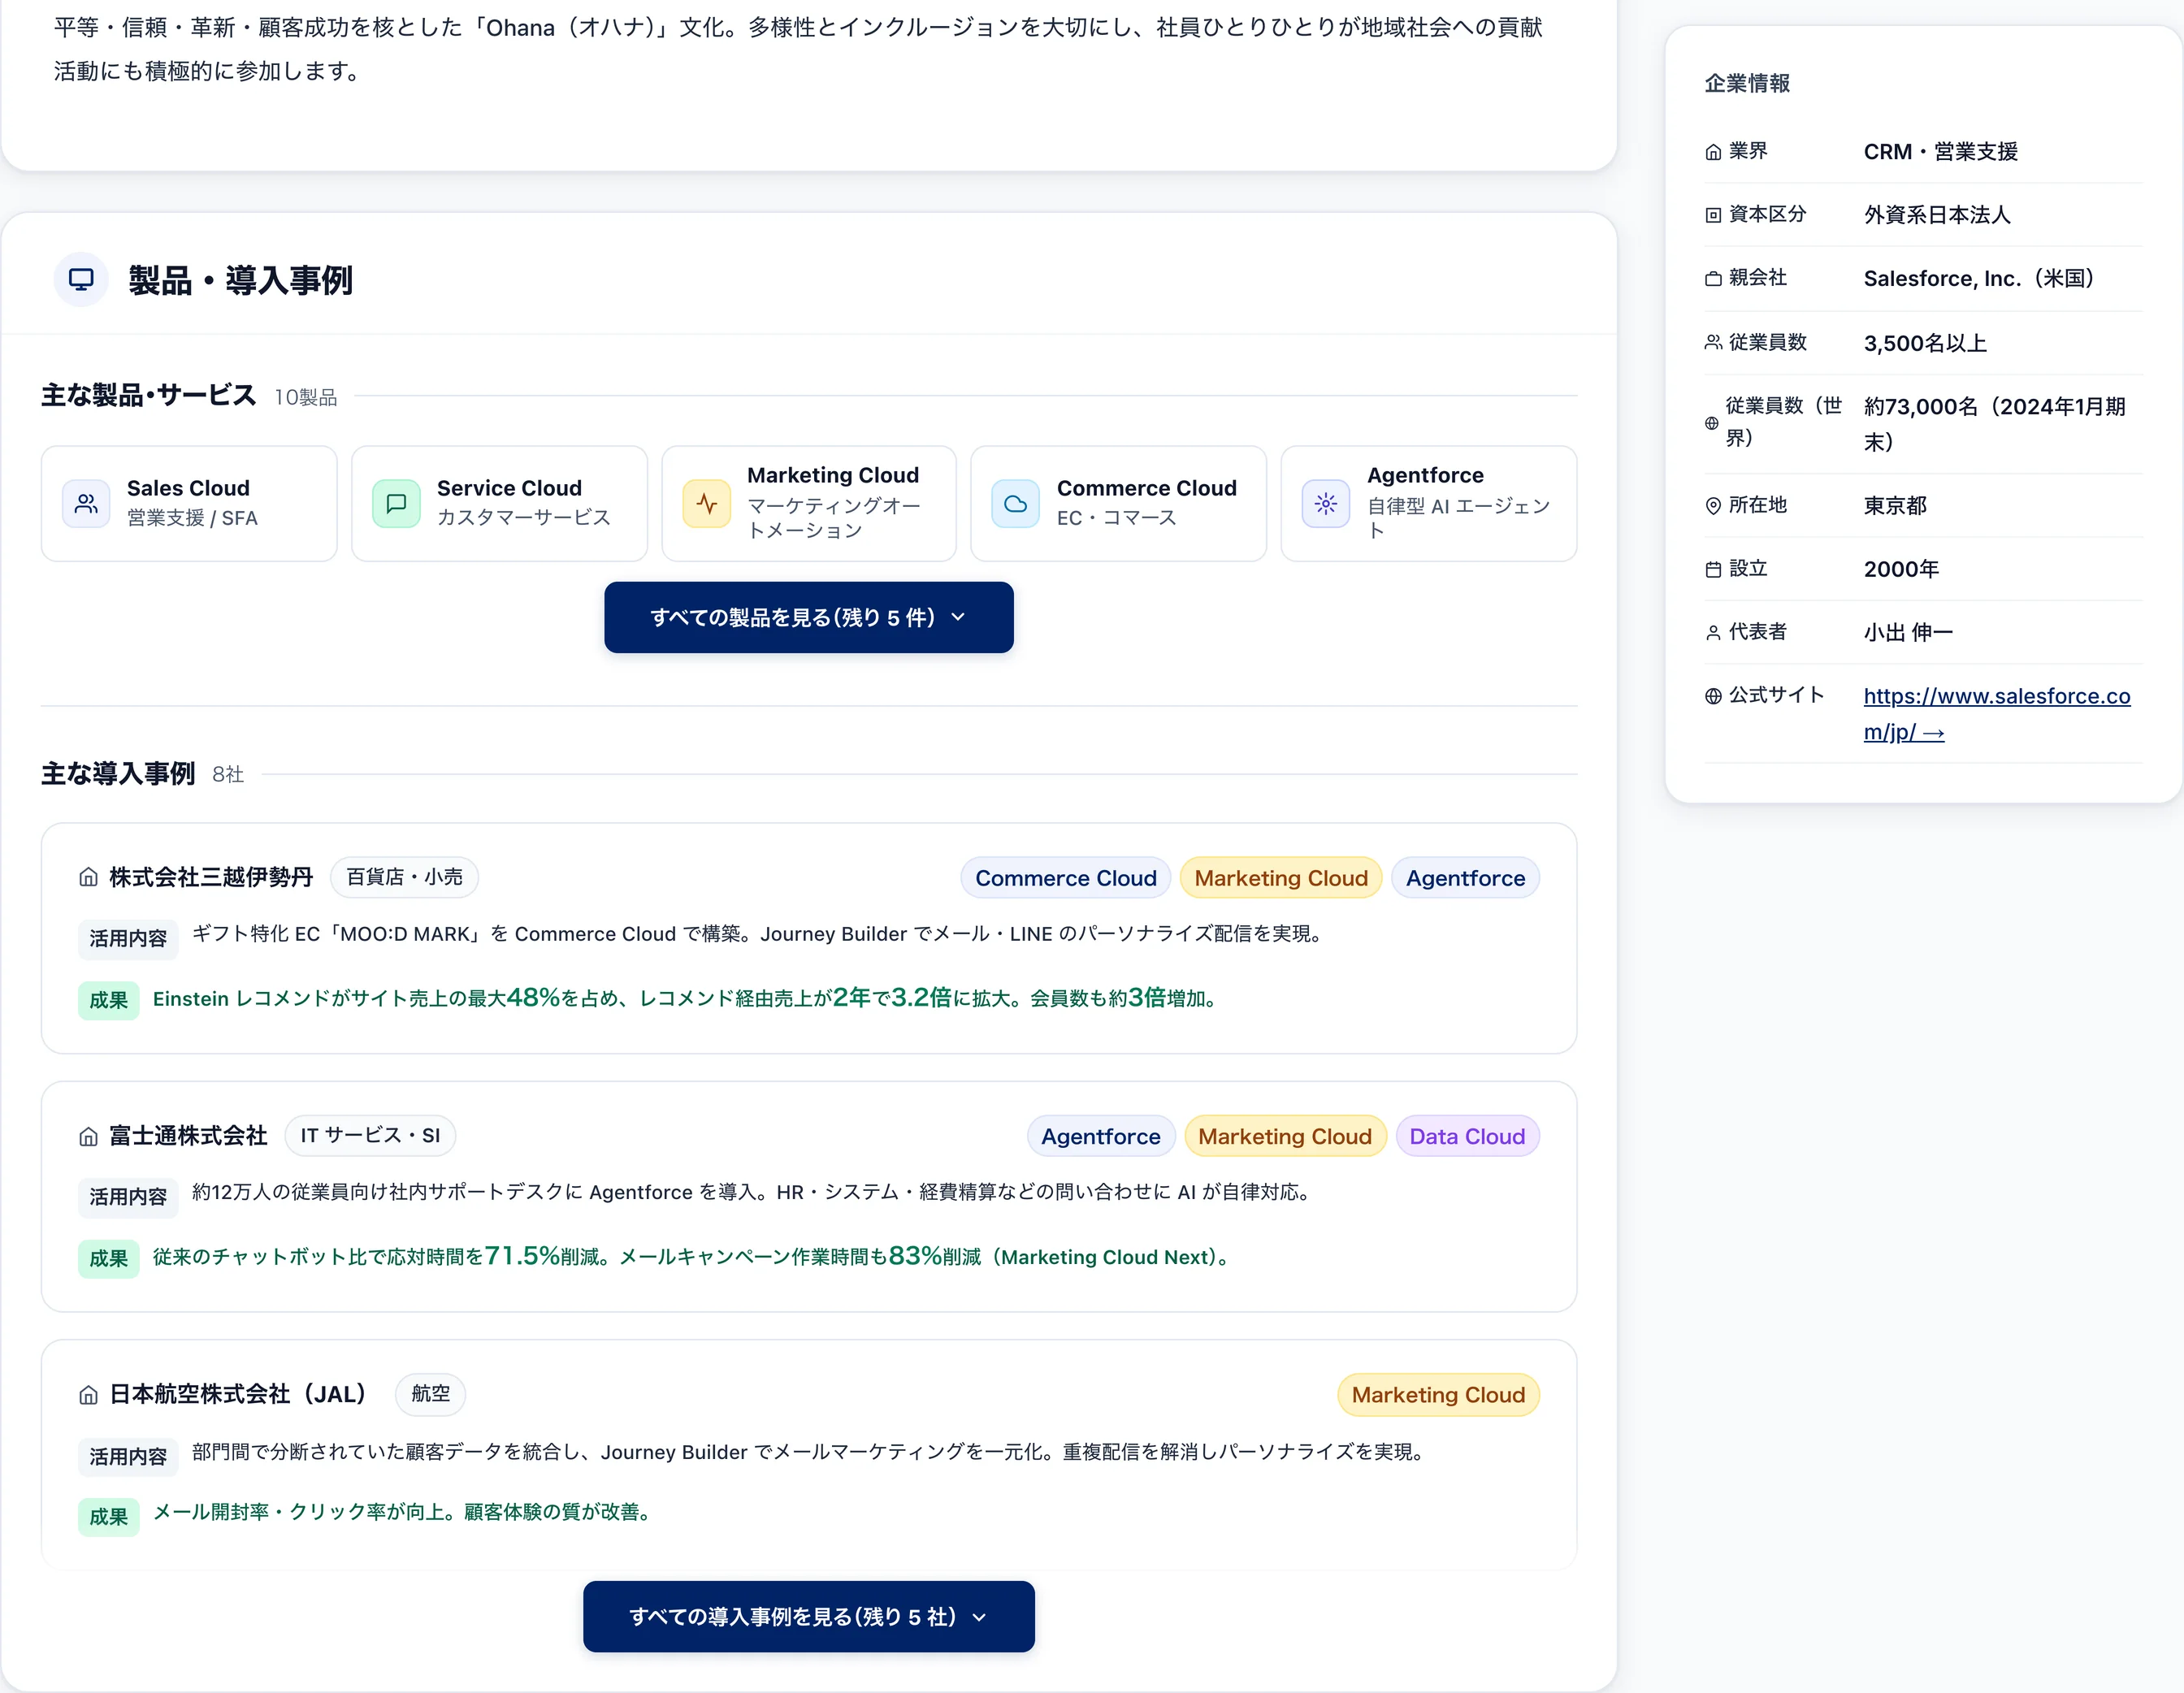
Task: Click the 活用内容 label in 三越伊勢丹 card
Action: tap(128, 938)
